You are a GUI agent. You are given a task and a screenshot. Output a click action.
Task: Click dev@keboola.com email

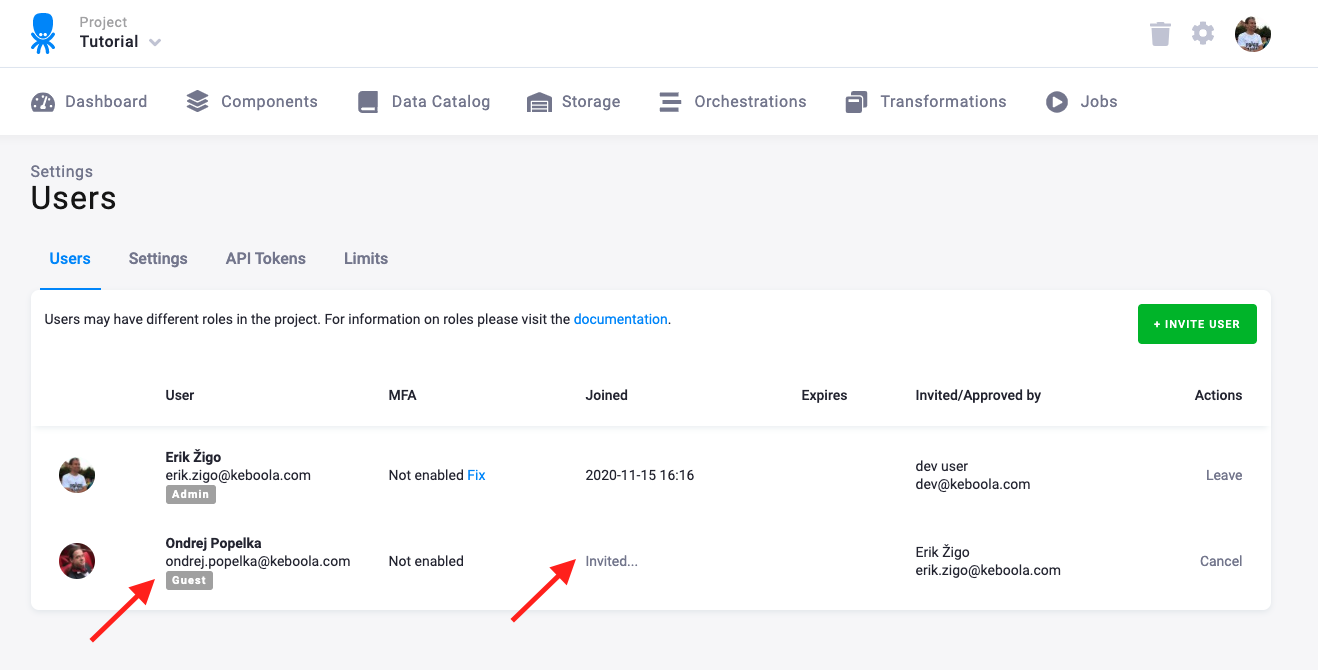pos(973,484)
